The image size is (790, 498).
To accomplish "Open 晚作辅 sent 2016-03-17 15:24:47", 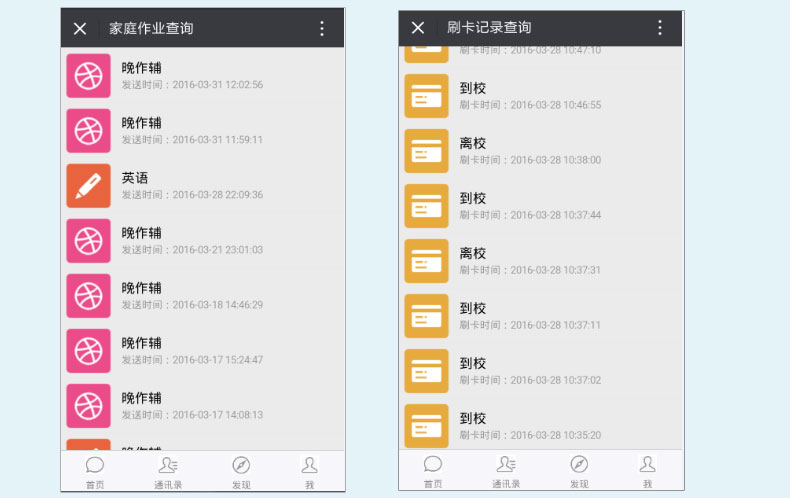I will (x=203, y=351).
